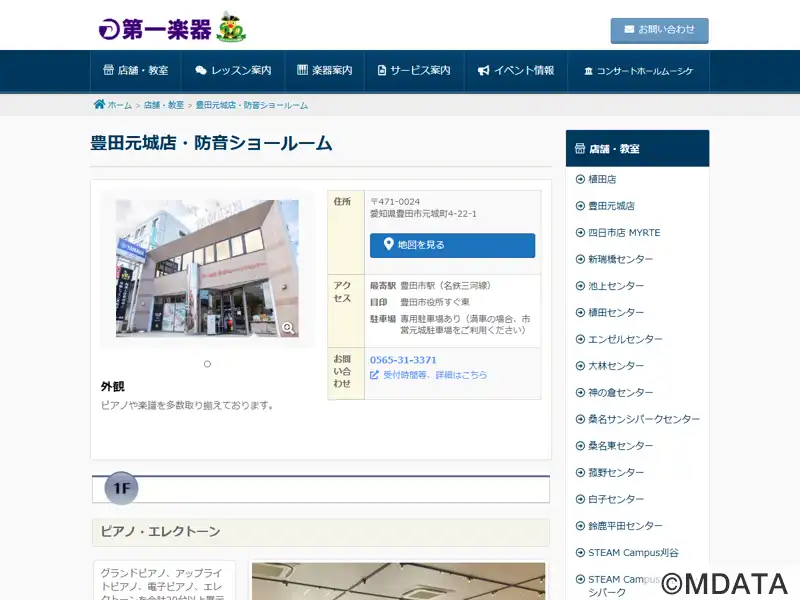Open the 楽器案内 navigation menu
This screenshot has width=800, height=600.
point(325,71)
